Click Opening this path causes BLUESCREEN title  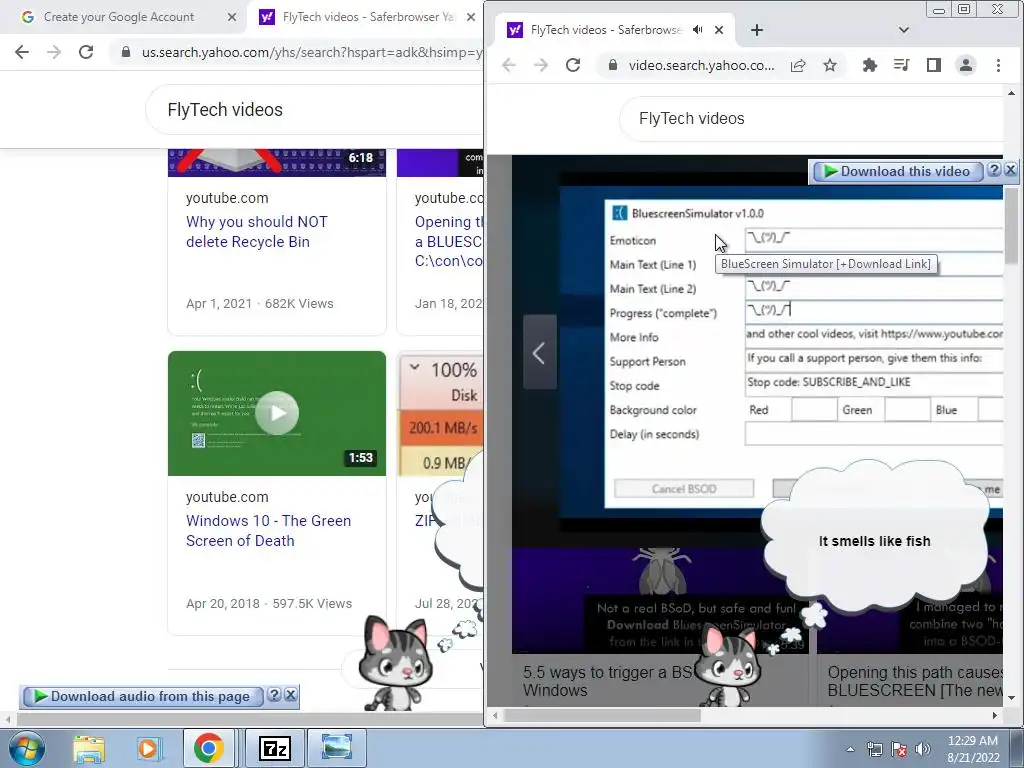click(x=914, y=681)
